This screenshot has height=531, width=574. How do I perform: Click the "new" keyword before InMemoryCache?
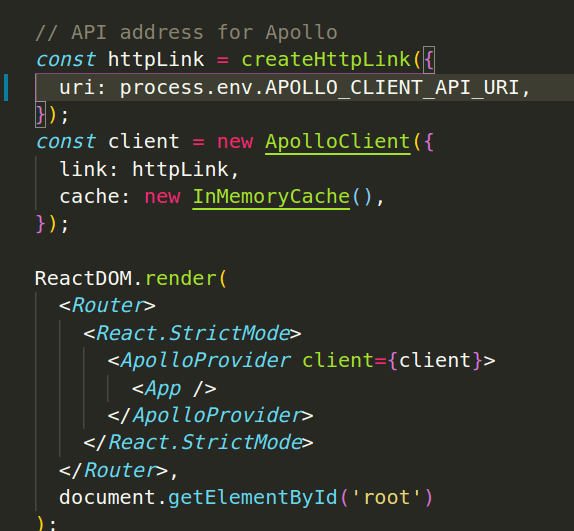[x=162, y=197]
